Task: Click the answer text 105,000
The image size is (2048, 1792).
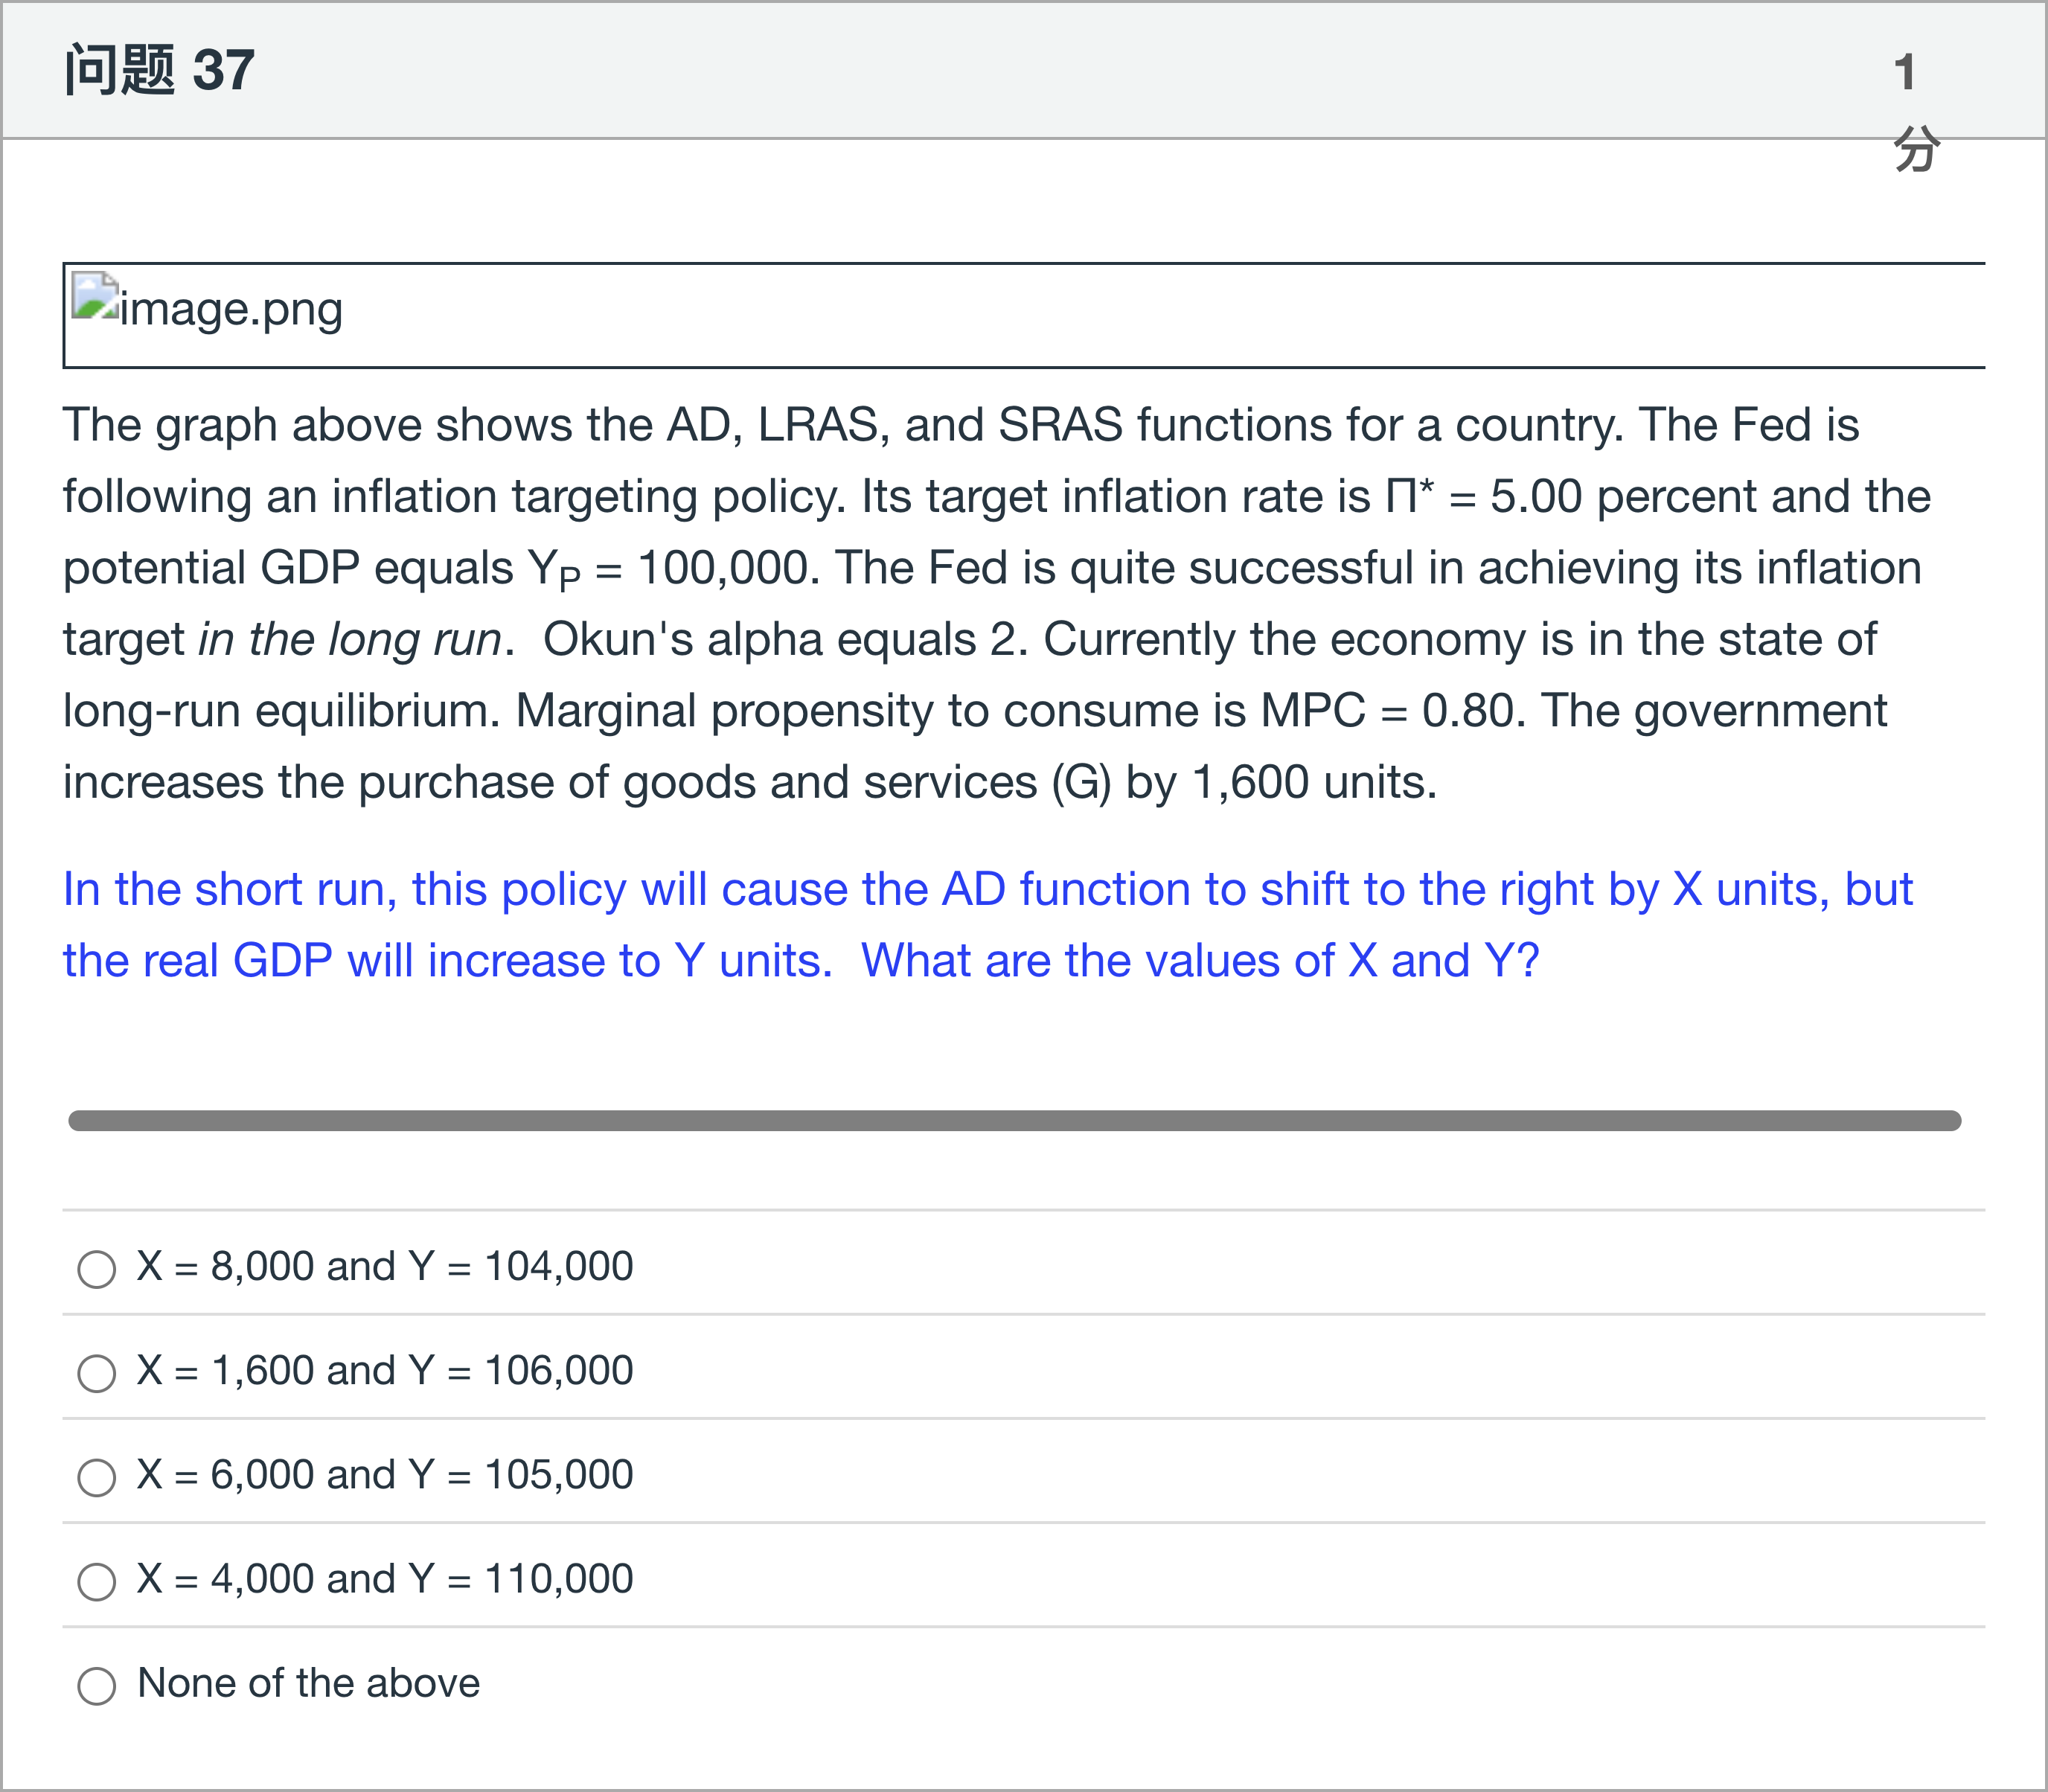Action: pyautogui.click(x=558, y=1475)
